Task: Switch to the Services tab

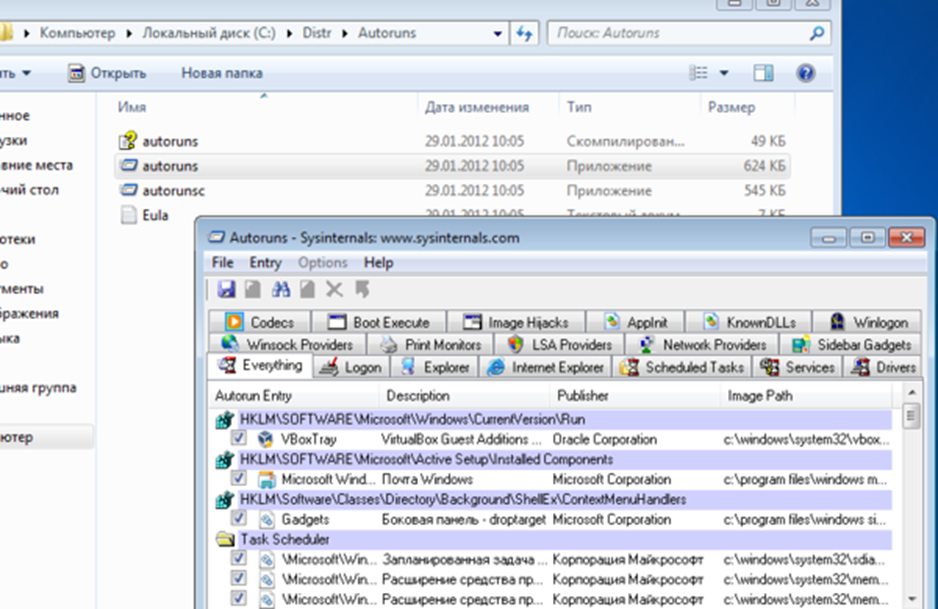Action: 797,367
